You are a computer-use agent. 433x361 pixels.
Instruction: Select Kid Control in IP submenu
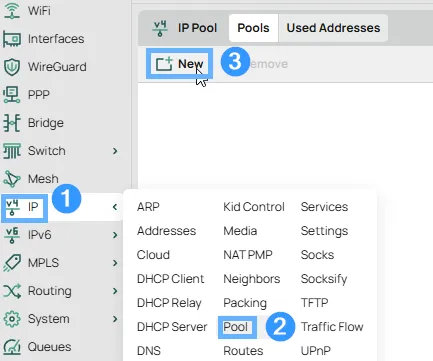point(254,207)
